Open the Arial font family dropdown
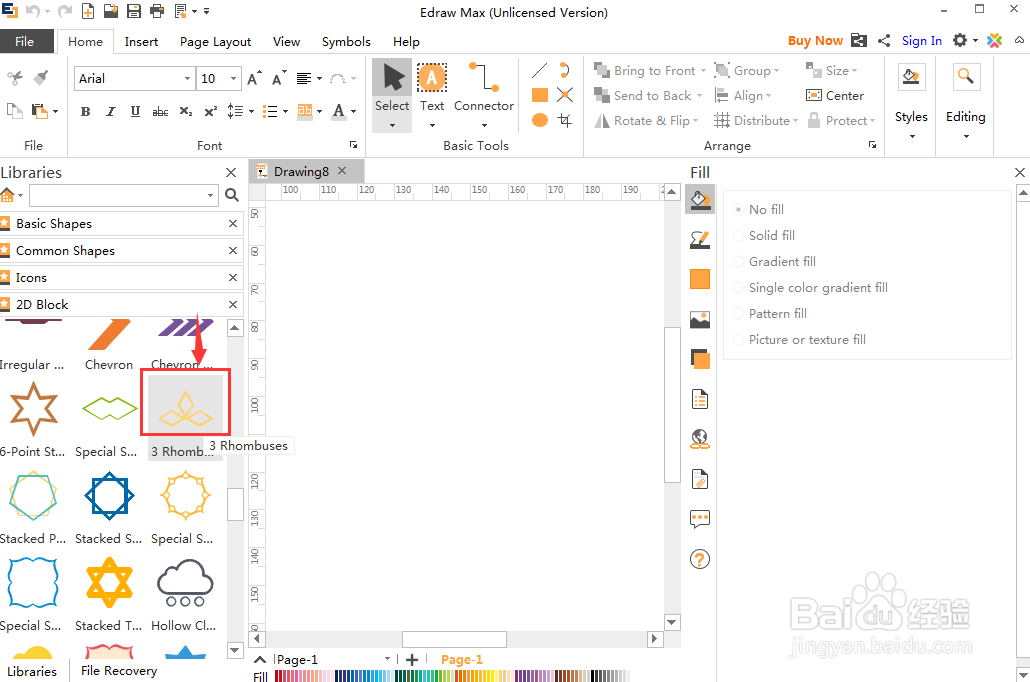Viewport: 1030px width, 682px height. pyautogui.click(x=187, y=79)
